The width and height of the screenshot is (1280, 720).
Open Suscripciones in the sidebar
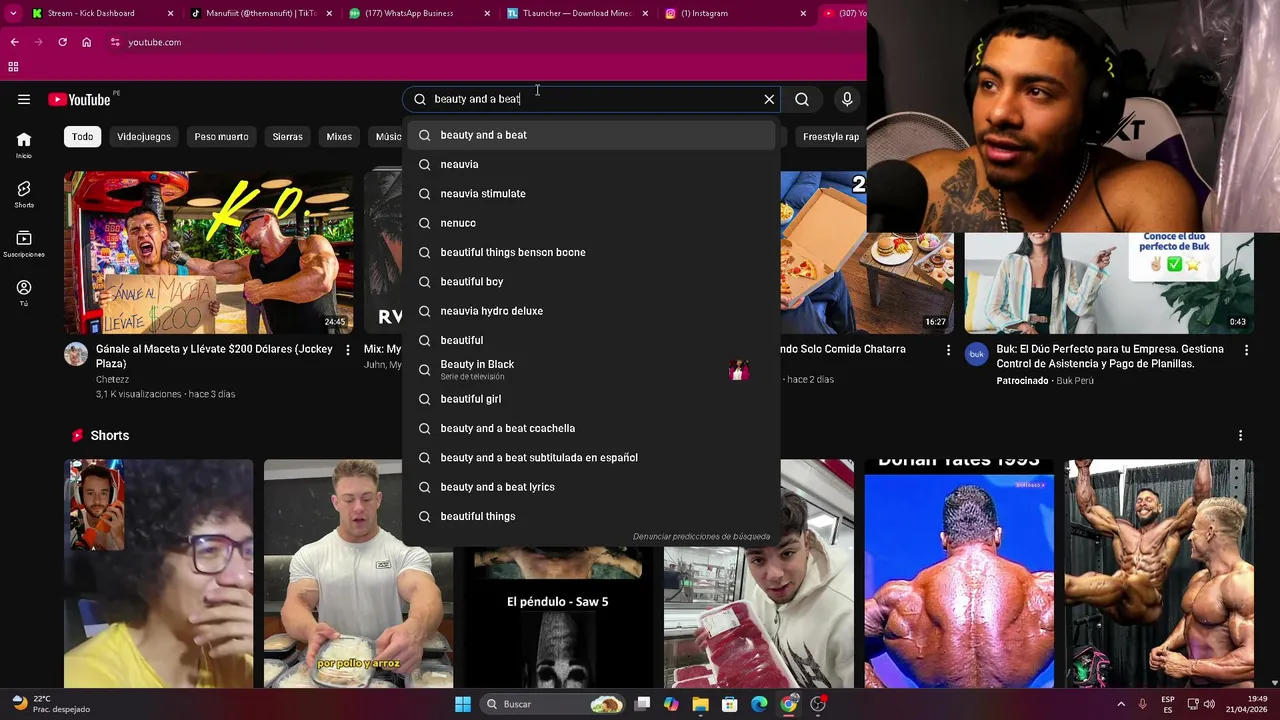click(24, 244)
